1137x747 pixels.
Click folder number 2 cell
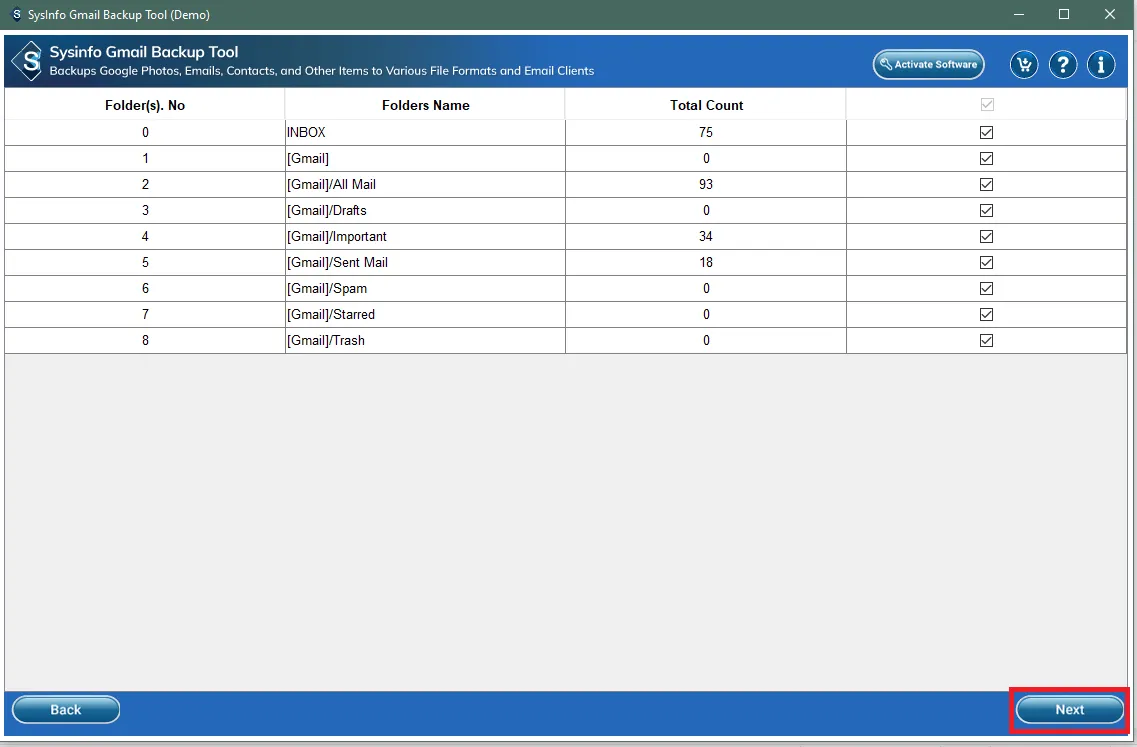click(x=145, y=185)
